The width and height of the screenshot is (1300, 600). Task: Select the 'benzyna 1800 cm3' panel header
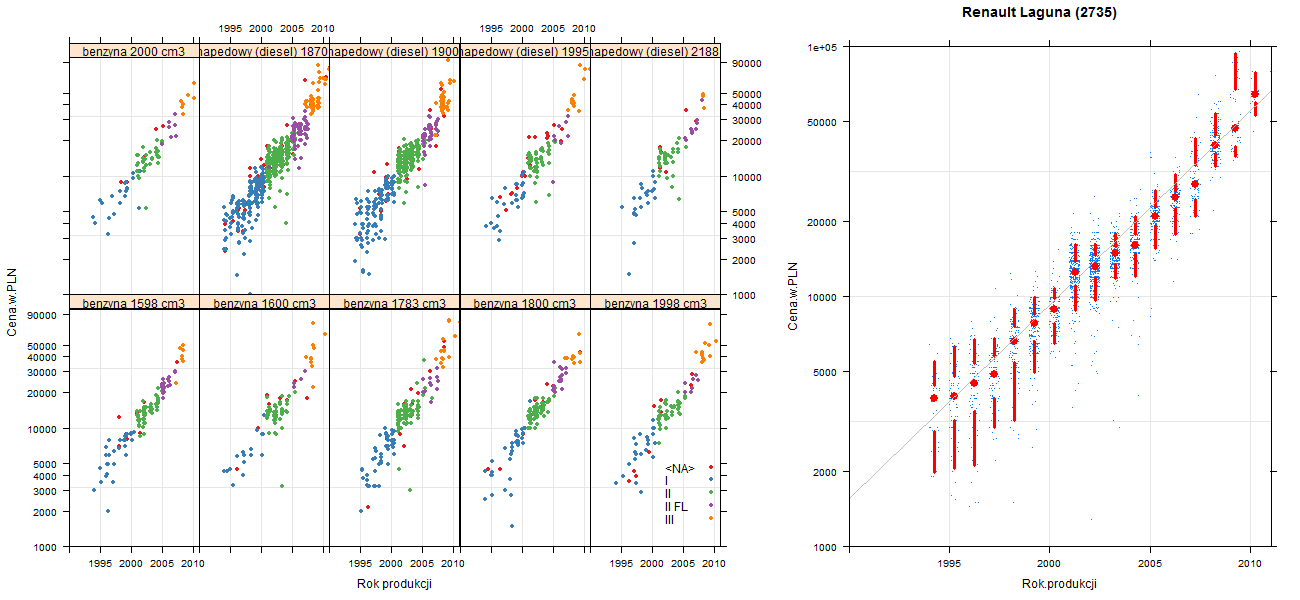(525, 303)
